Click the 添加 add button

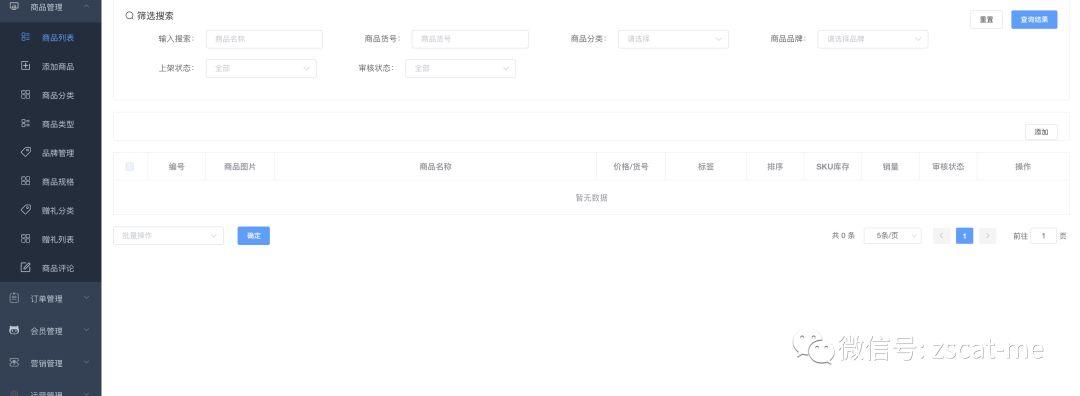click(1041, 132)
